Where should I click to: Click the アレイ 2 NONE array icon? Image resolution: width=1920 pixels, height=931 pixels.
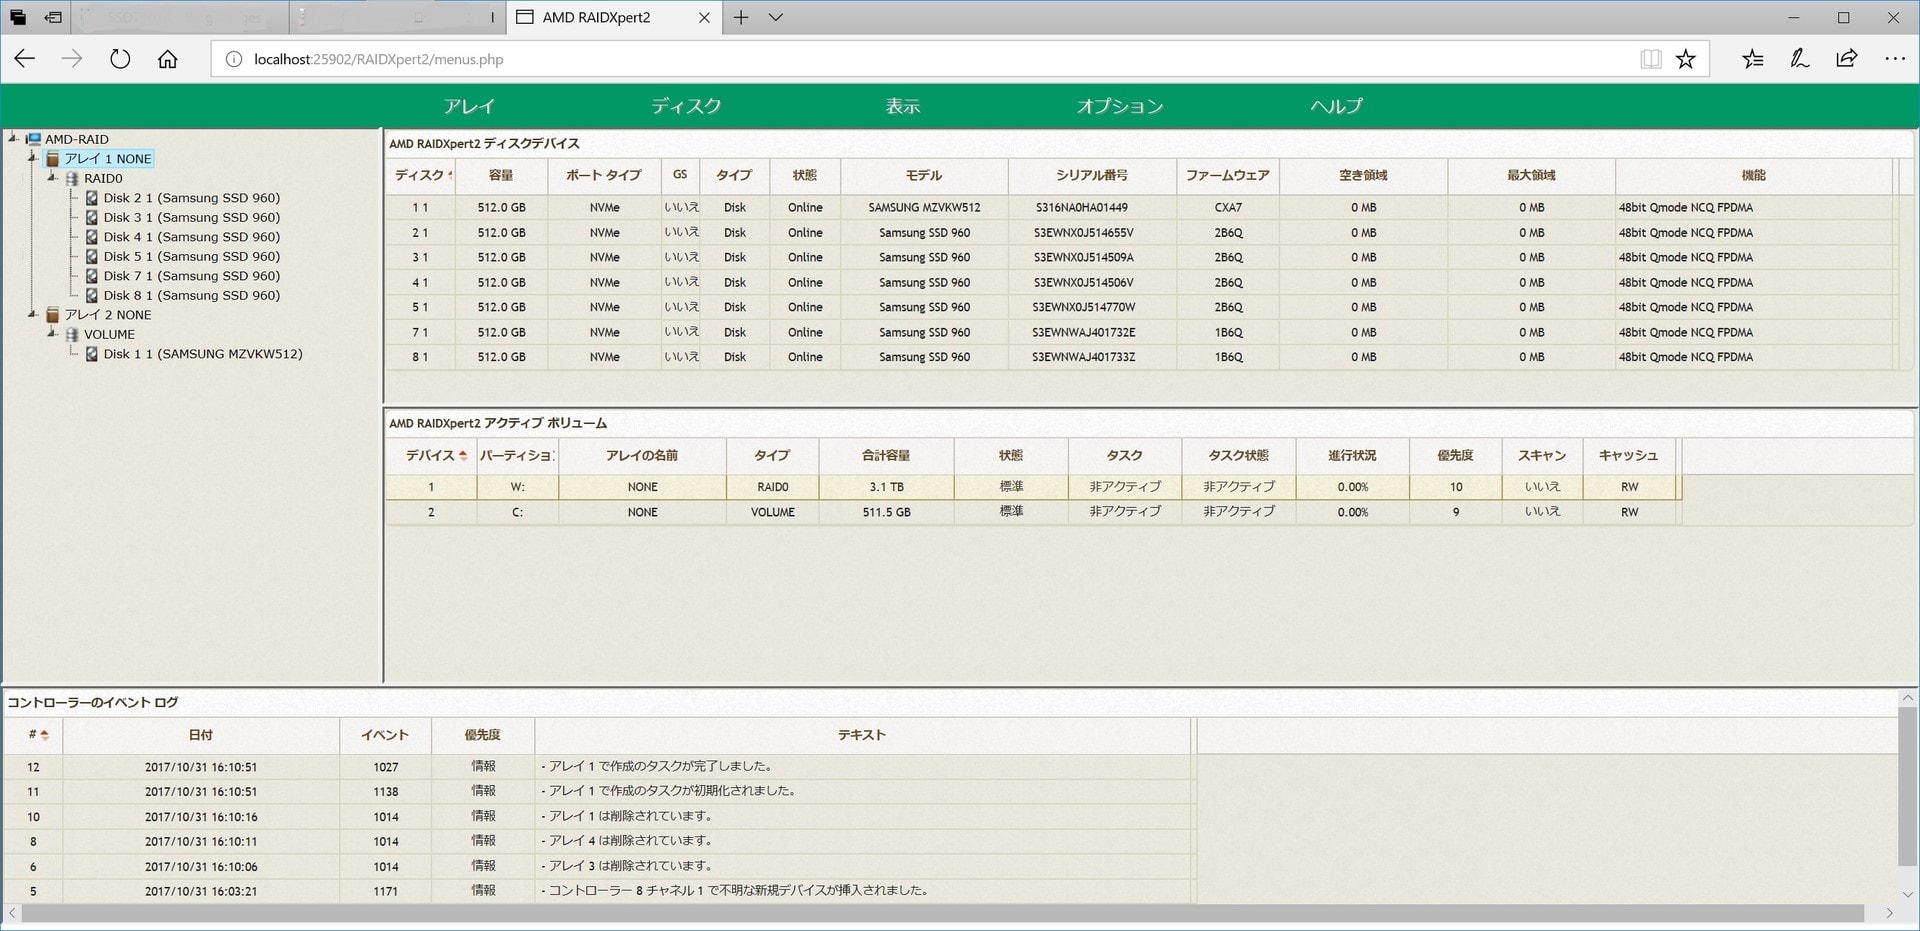(53, 315)
